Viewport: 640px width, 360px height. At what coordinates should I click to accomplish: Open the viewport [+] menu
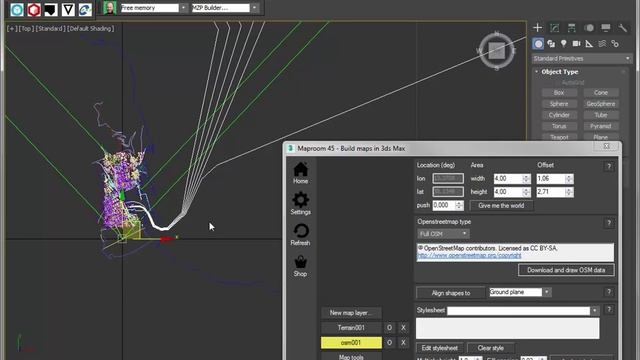[12, 29]
